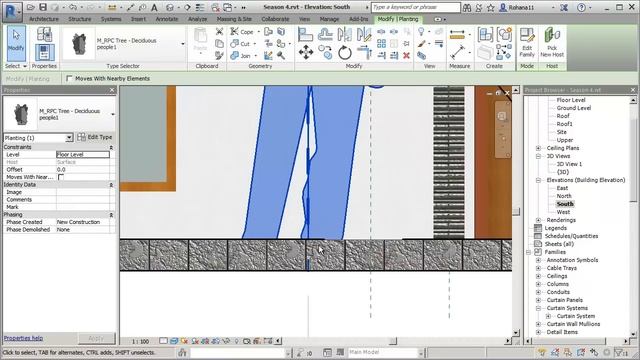Open Edit Family mode
Image resolution: width=640 pixels, height=360 pixels.
pos(527,42)
